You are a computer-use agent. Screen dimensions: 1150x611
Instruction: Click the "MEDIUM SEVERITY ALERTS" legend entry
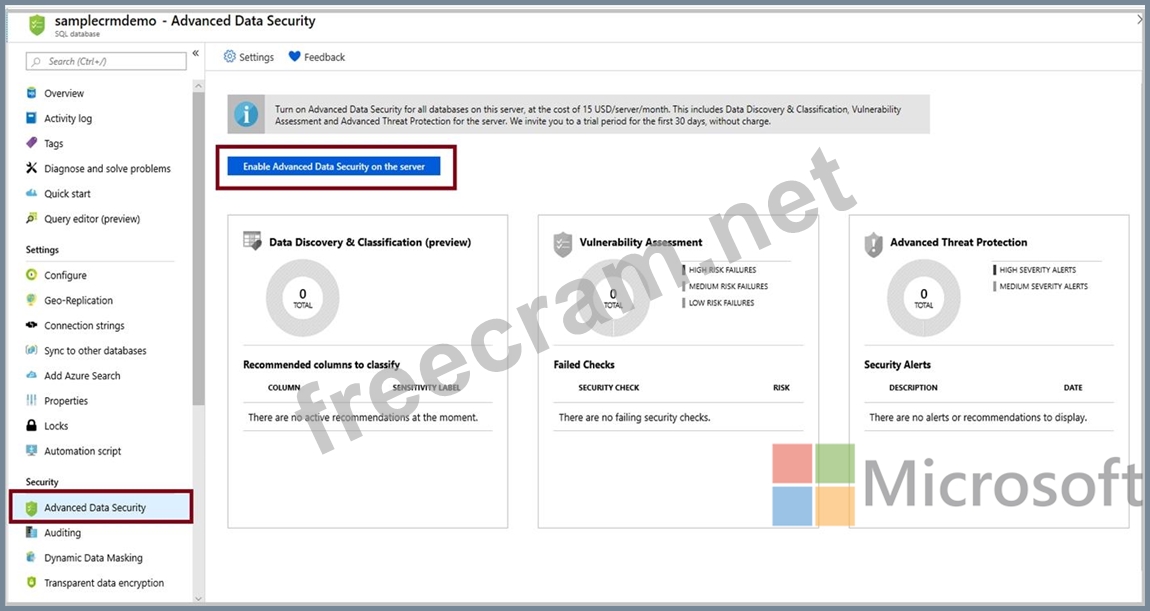[1040, 286]
